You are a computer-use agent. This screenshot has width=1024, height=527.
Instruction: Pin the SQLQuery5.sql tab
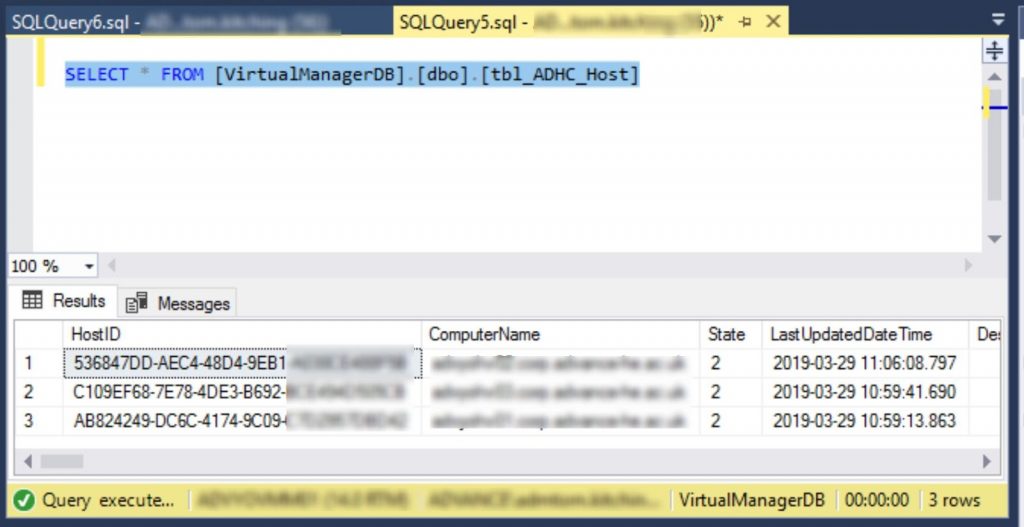click(744, 22)
